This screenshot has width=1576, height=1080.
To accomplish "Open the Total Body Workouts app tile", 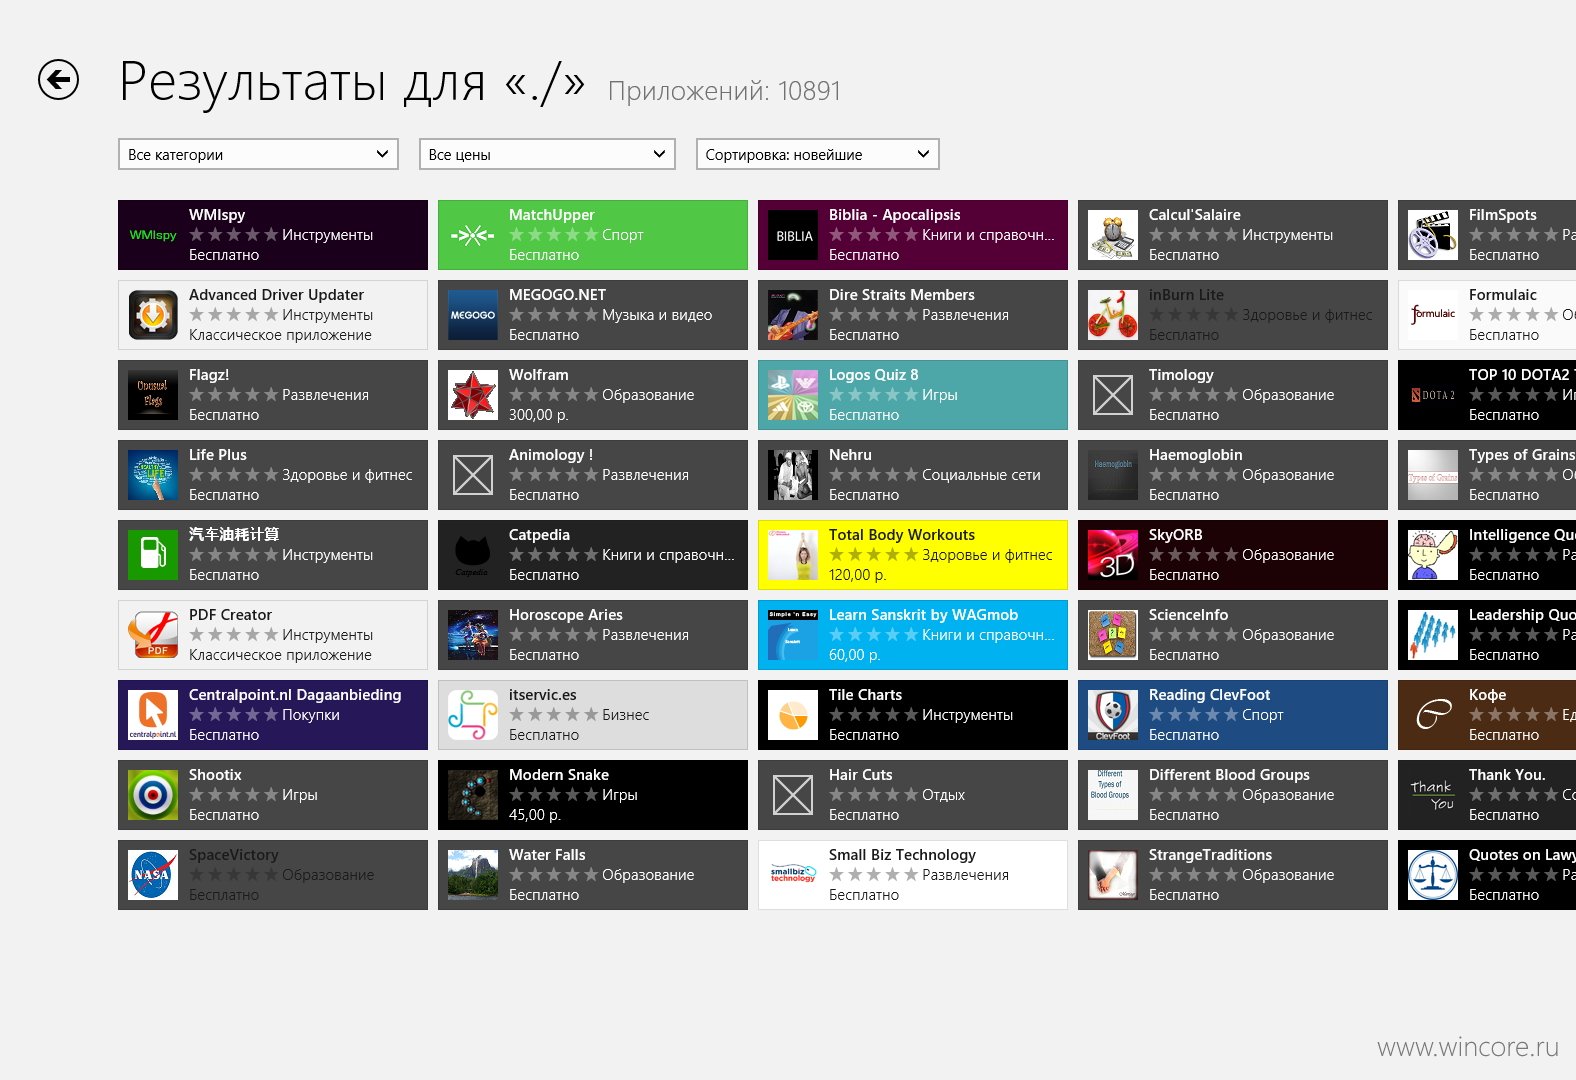I will click(913, 555).
